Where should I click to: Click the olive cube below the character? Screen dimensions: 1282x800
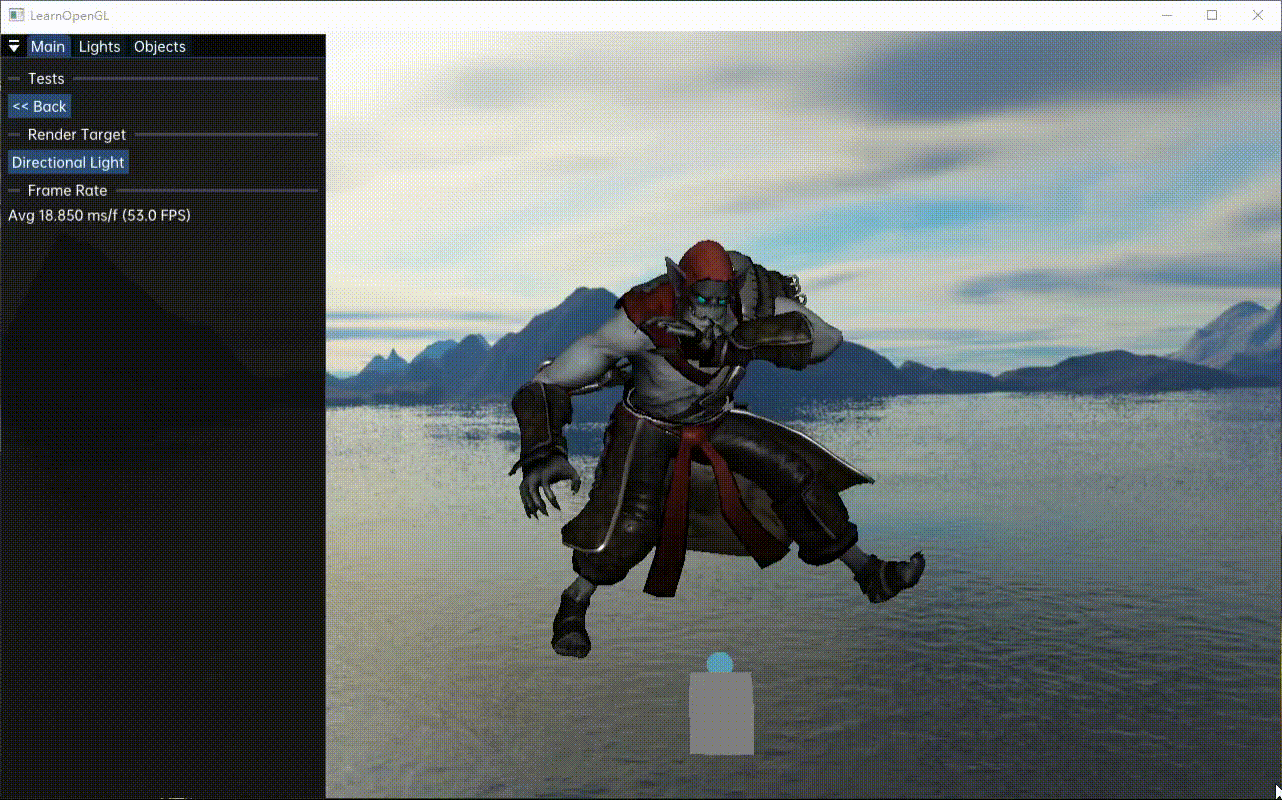point(721,713)
